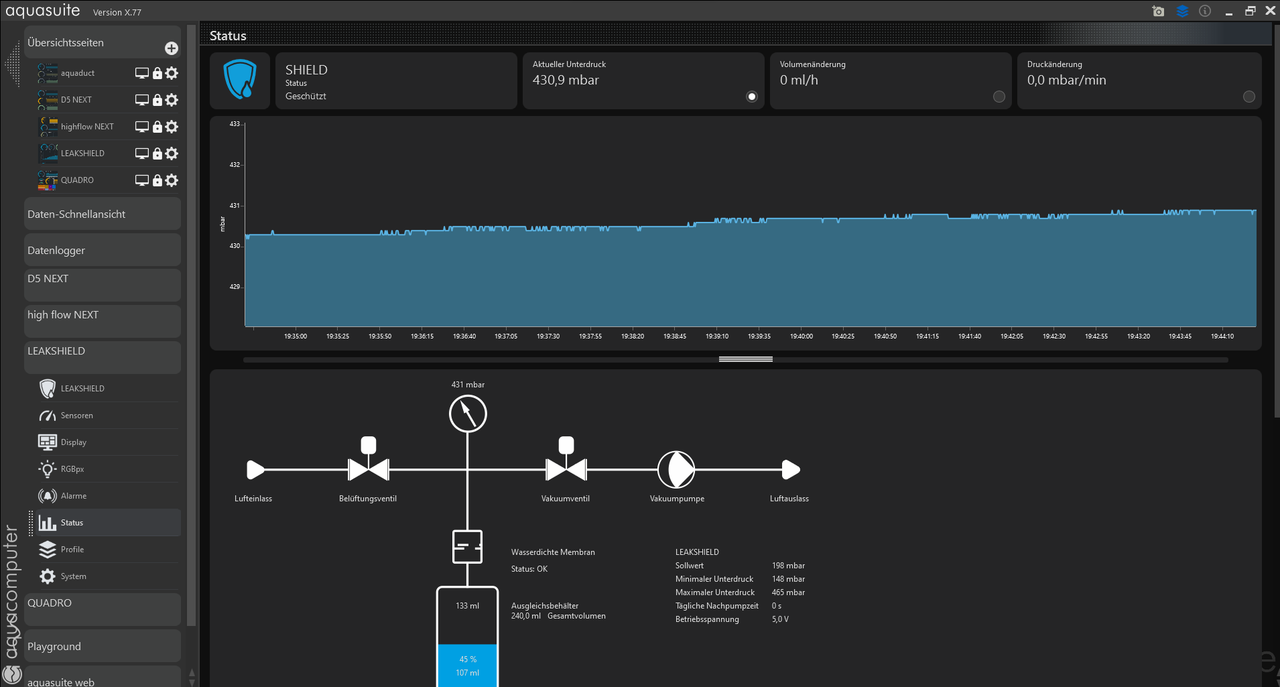Toggle the lock on highflow NEXT page
Screen dimensions: 1280x687
[x=157, y=127]
